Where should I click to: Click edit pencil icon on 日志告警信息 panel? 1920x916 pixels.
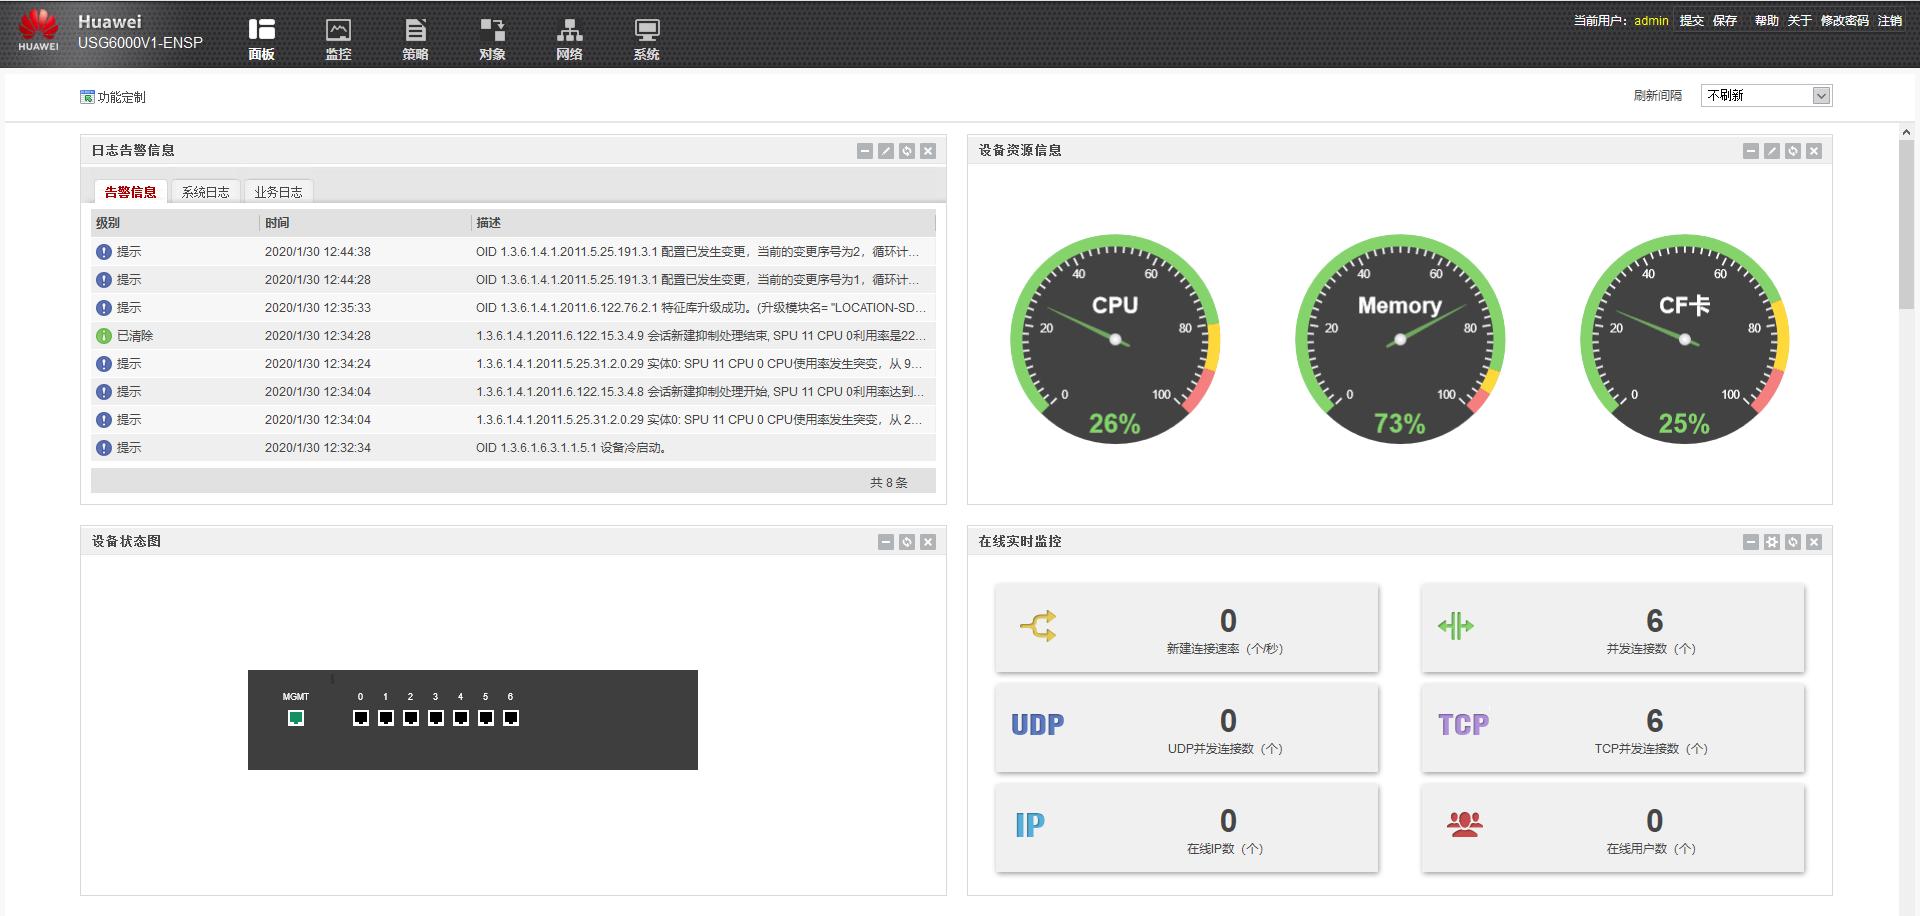coord(886,151)
